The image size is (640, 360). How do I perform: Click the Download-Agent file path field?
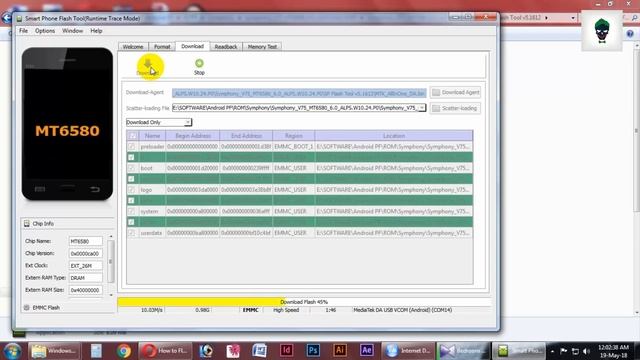coord(299,93)
